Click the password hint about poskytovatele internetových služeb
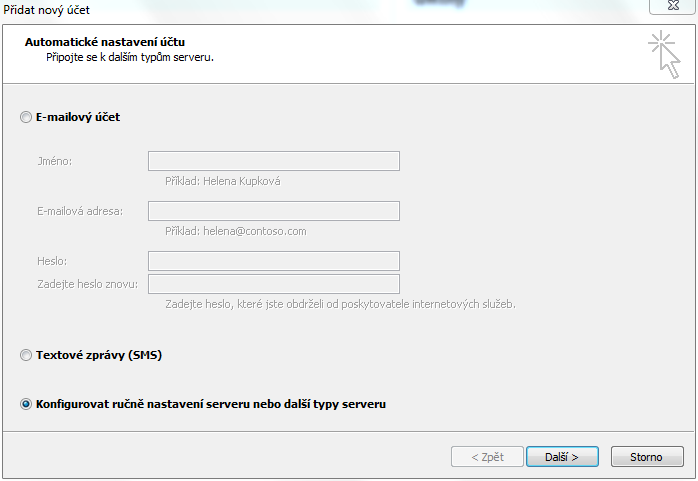This screenshot has width=698, height=481. click(x=340, y=304)
